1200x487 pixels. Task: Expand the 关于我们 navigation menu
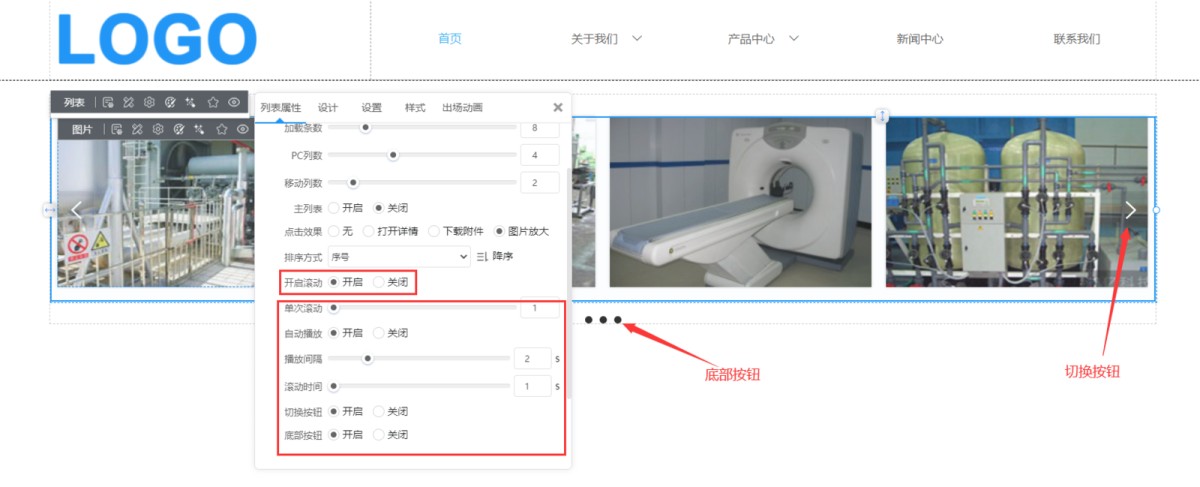(606, 39)
